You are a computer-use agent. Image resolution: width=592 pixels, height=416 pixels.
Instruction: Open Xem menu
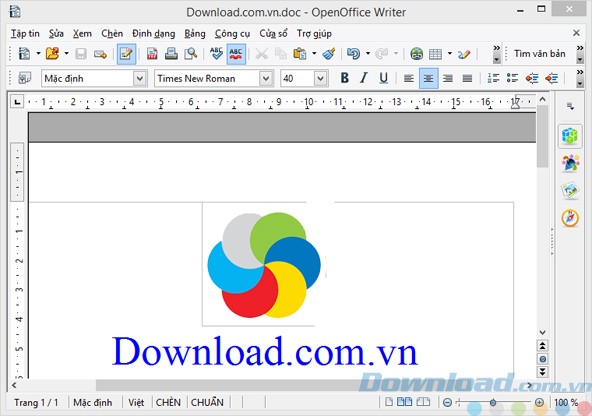click(x=82, y=34)
